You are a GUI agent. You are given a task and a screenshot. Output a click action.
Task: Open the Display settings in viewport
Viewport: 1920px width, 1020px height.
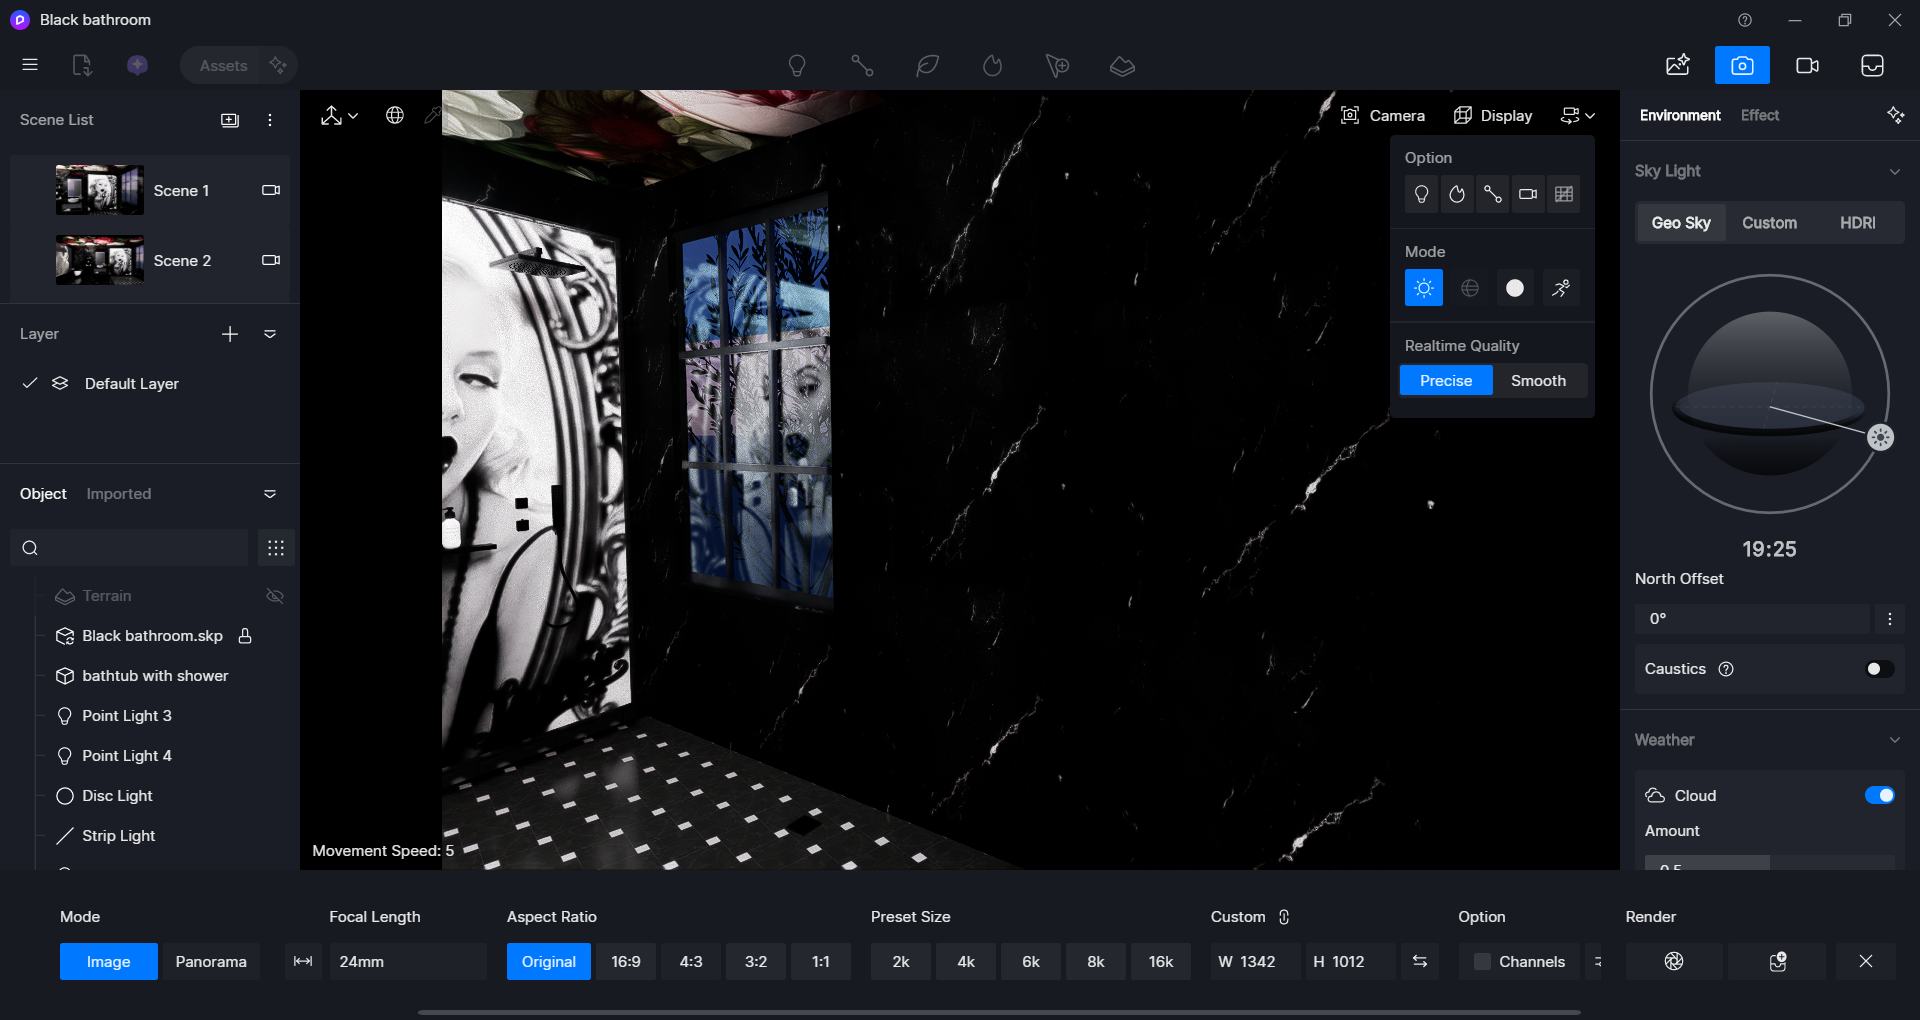point(1493,116)
